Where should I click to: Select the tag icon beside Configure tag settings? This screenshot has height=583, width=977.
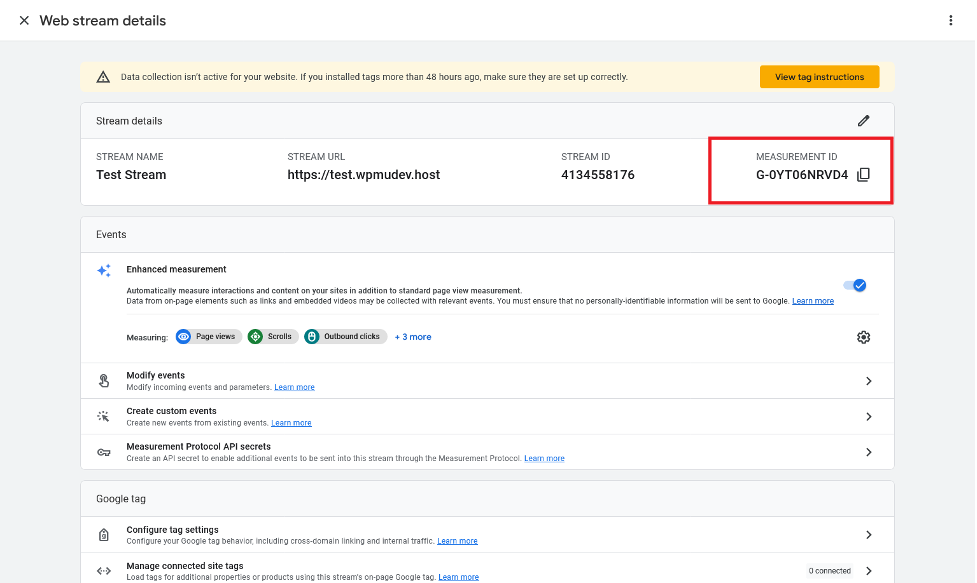[103, 535]
